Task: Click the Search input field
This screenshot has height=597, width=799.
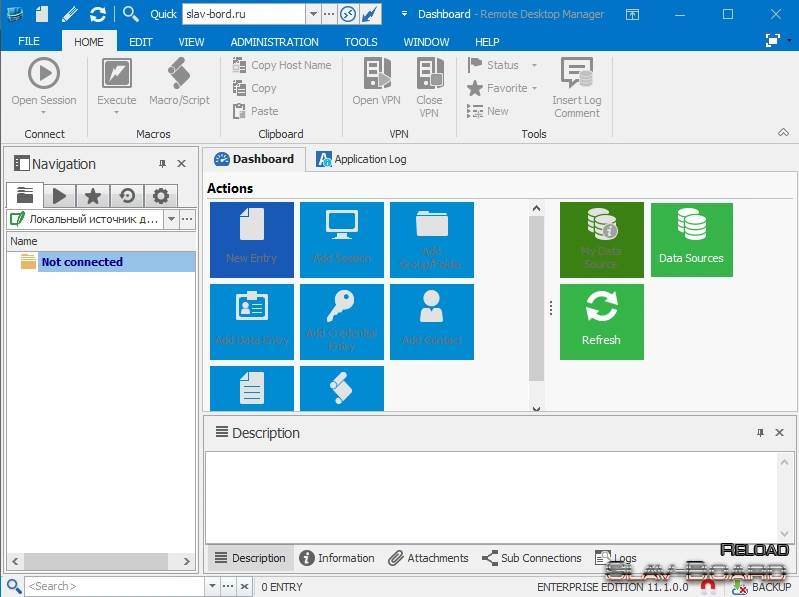Action: pos(115,586)
